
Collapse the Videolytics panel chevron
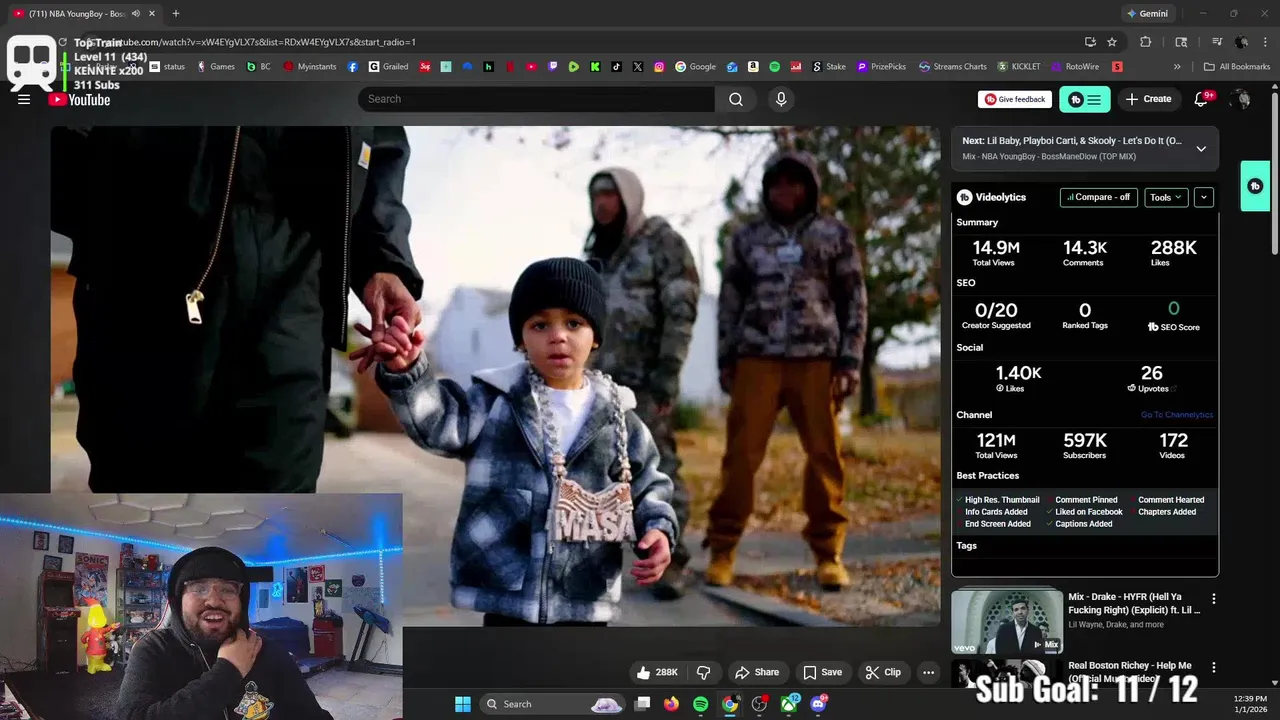tap(1204, 197)
